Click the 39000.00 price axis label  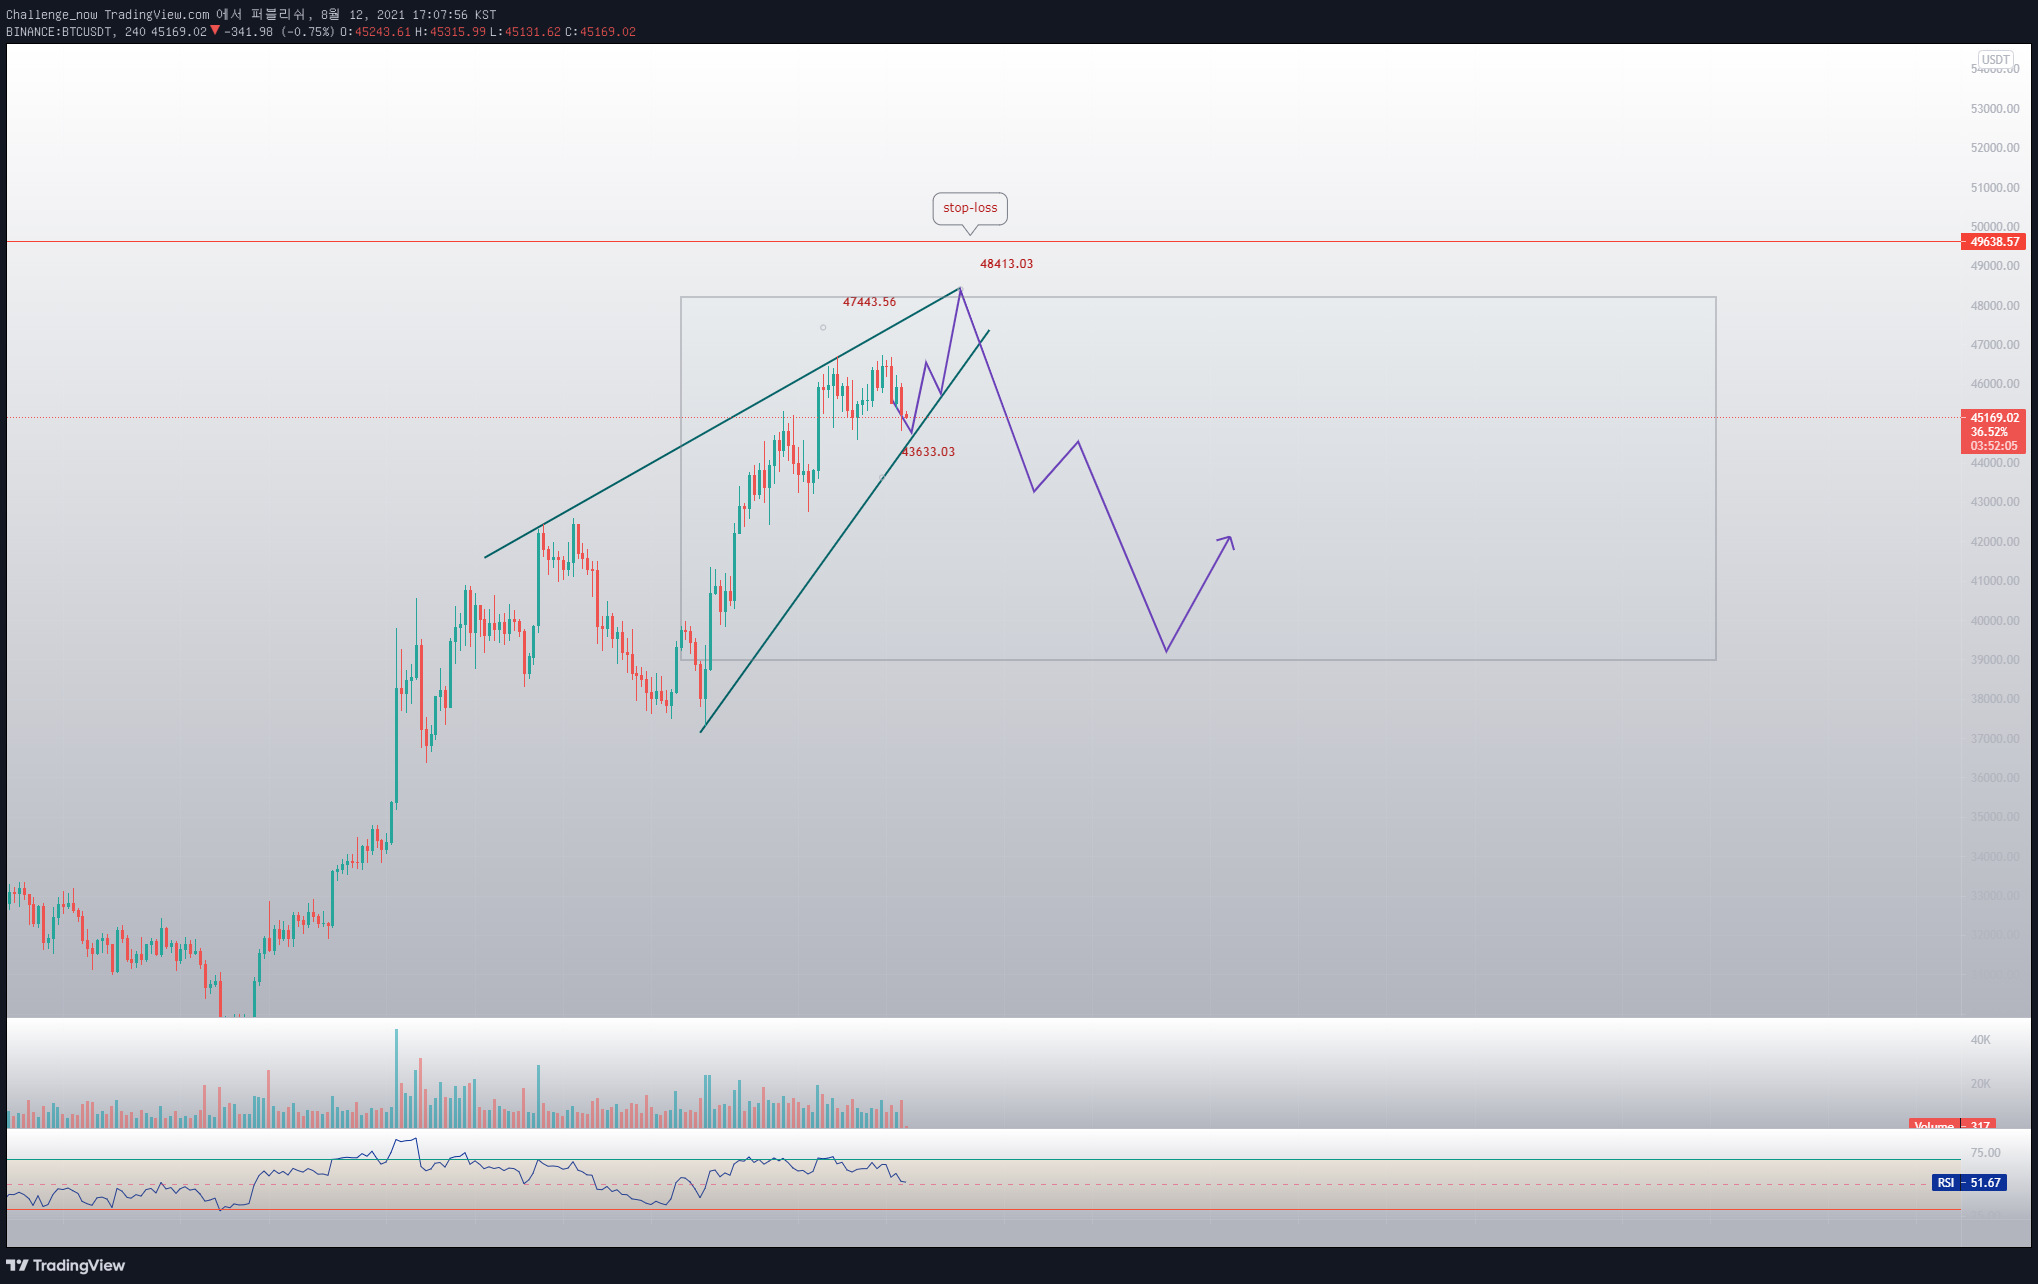click(x=1995, y=660)
